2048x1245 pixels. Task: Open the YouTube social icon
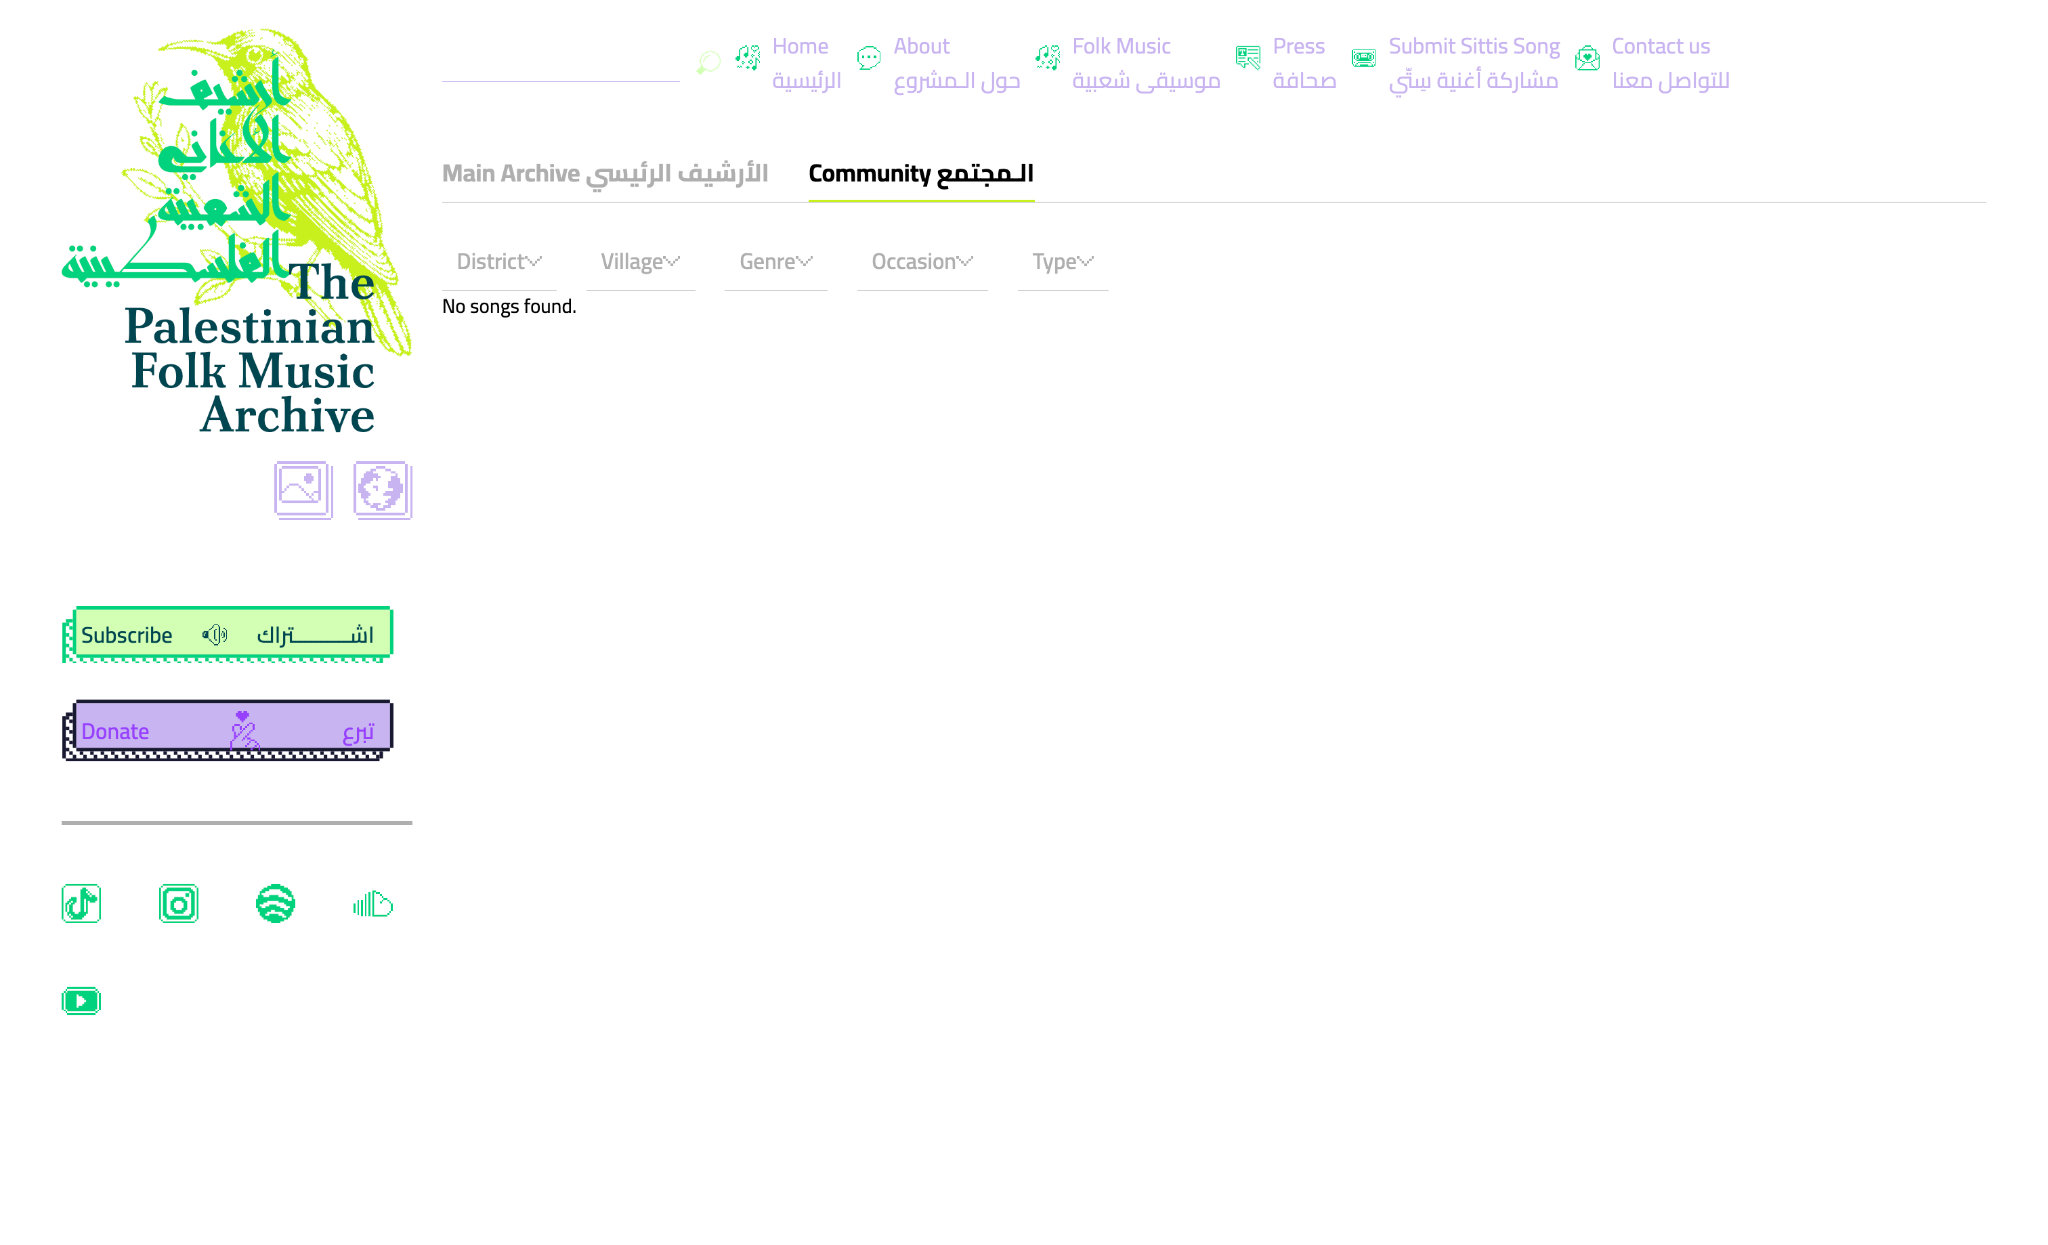click(81, 1001)
